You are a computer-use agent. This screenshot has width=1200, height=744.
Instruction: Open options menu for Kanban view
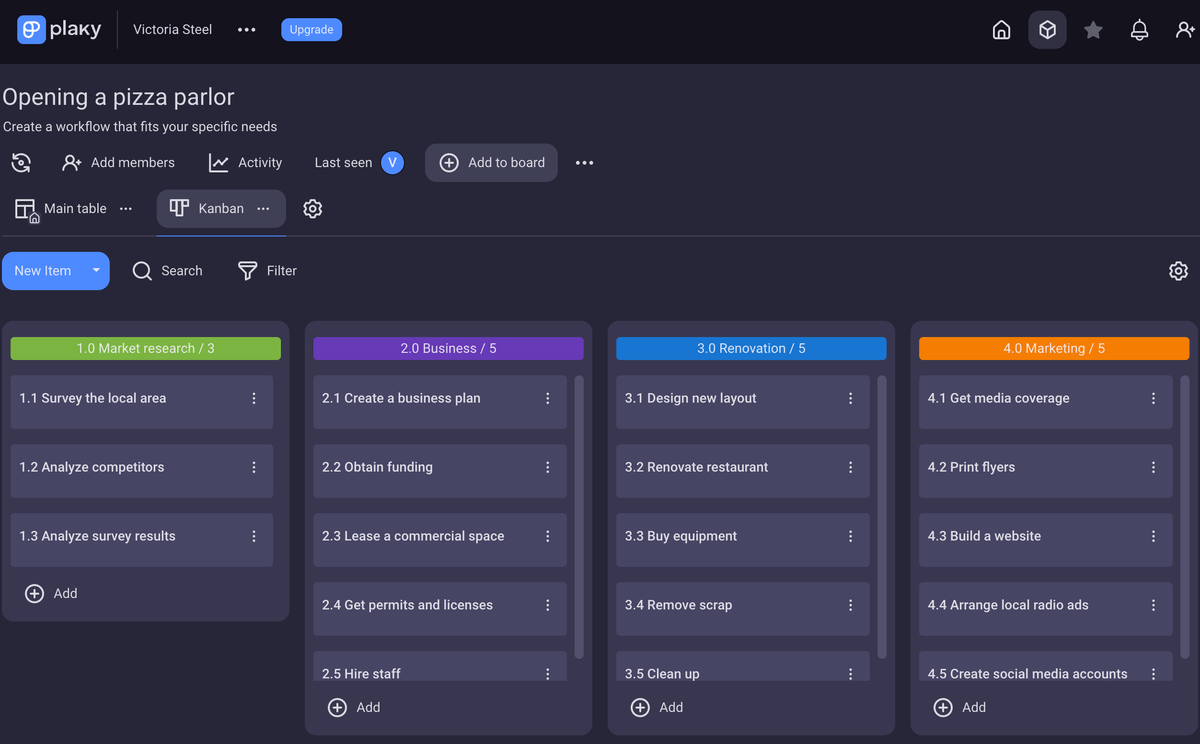coord(264,209)
